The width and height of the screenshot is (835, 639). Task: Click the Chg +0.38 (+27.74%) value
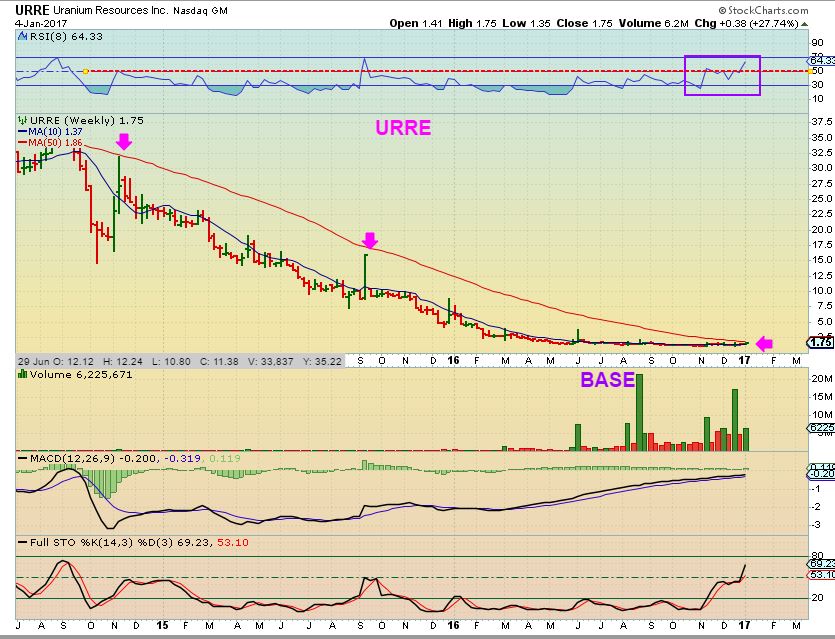(747, 23)
